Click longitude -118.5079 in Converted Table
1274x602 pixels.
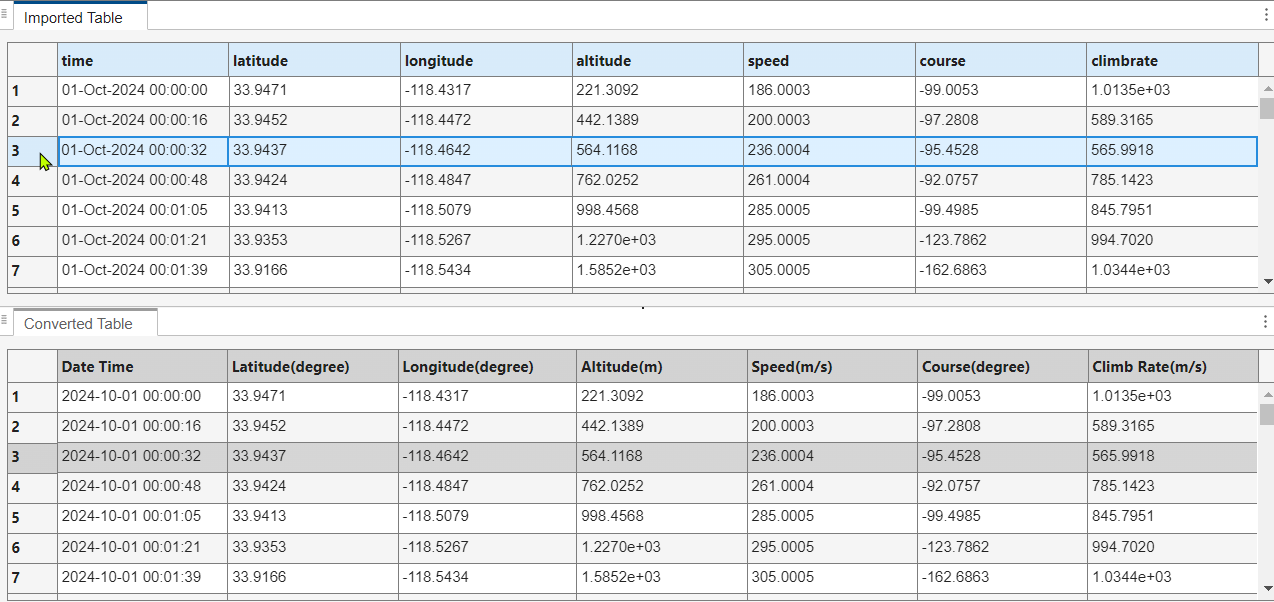tap(488, 518)
